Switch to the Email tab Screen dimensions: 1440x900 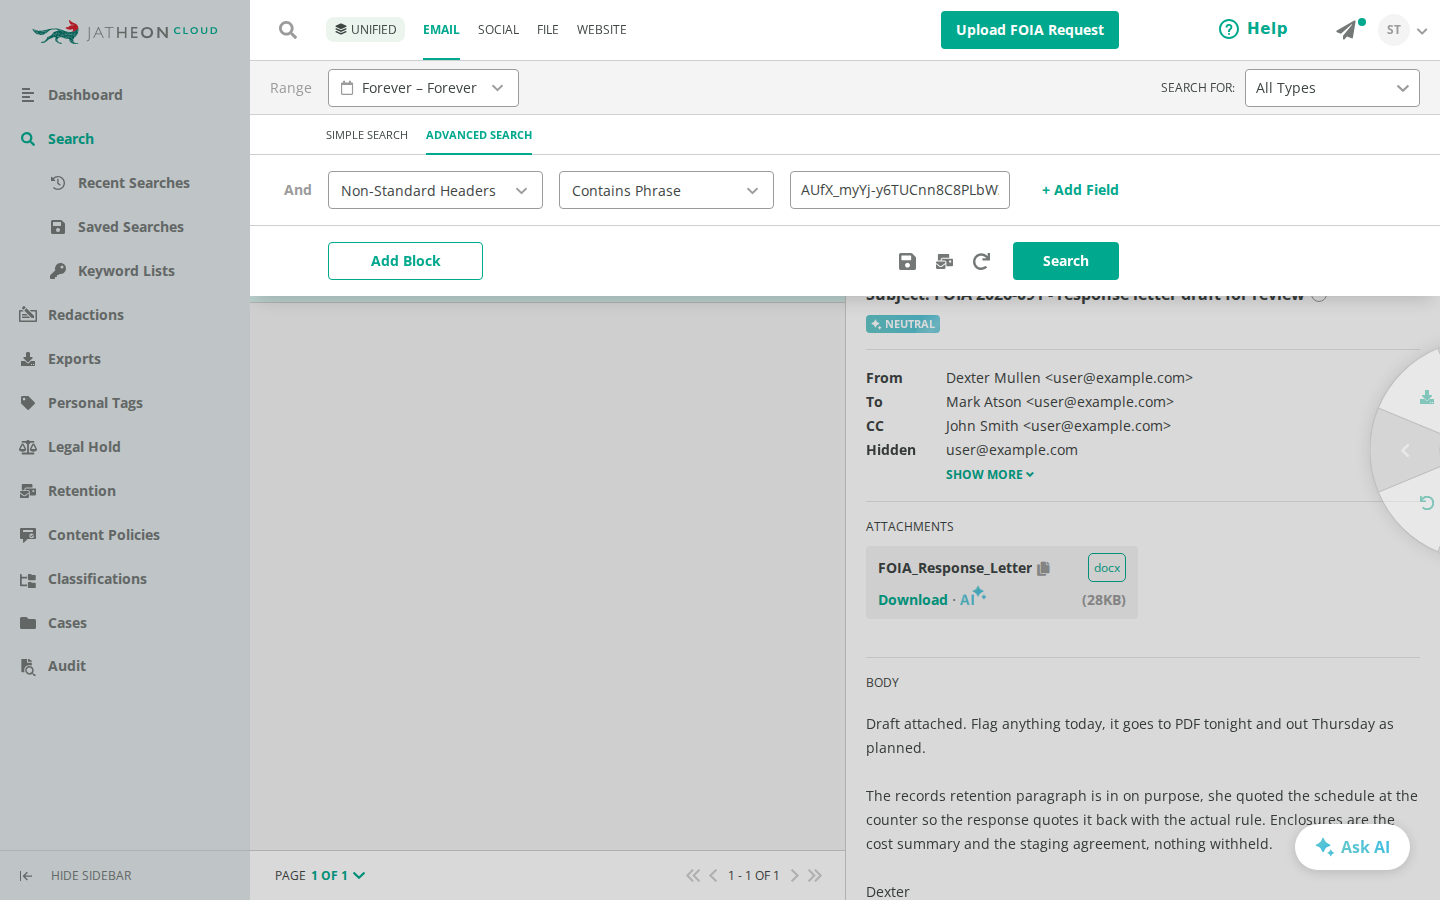(x=441, y=30)
